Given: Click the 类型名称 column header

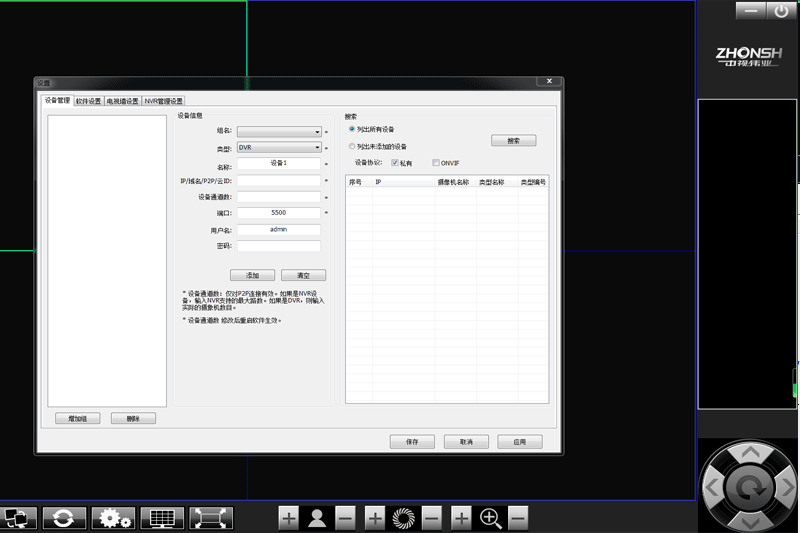Looking at the screenshot, I should pyautogui.click(x=497, y=182).
